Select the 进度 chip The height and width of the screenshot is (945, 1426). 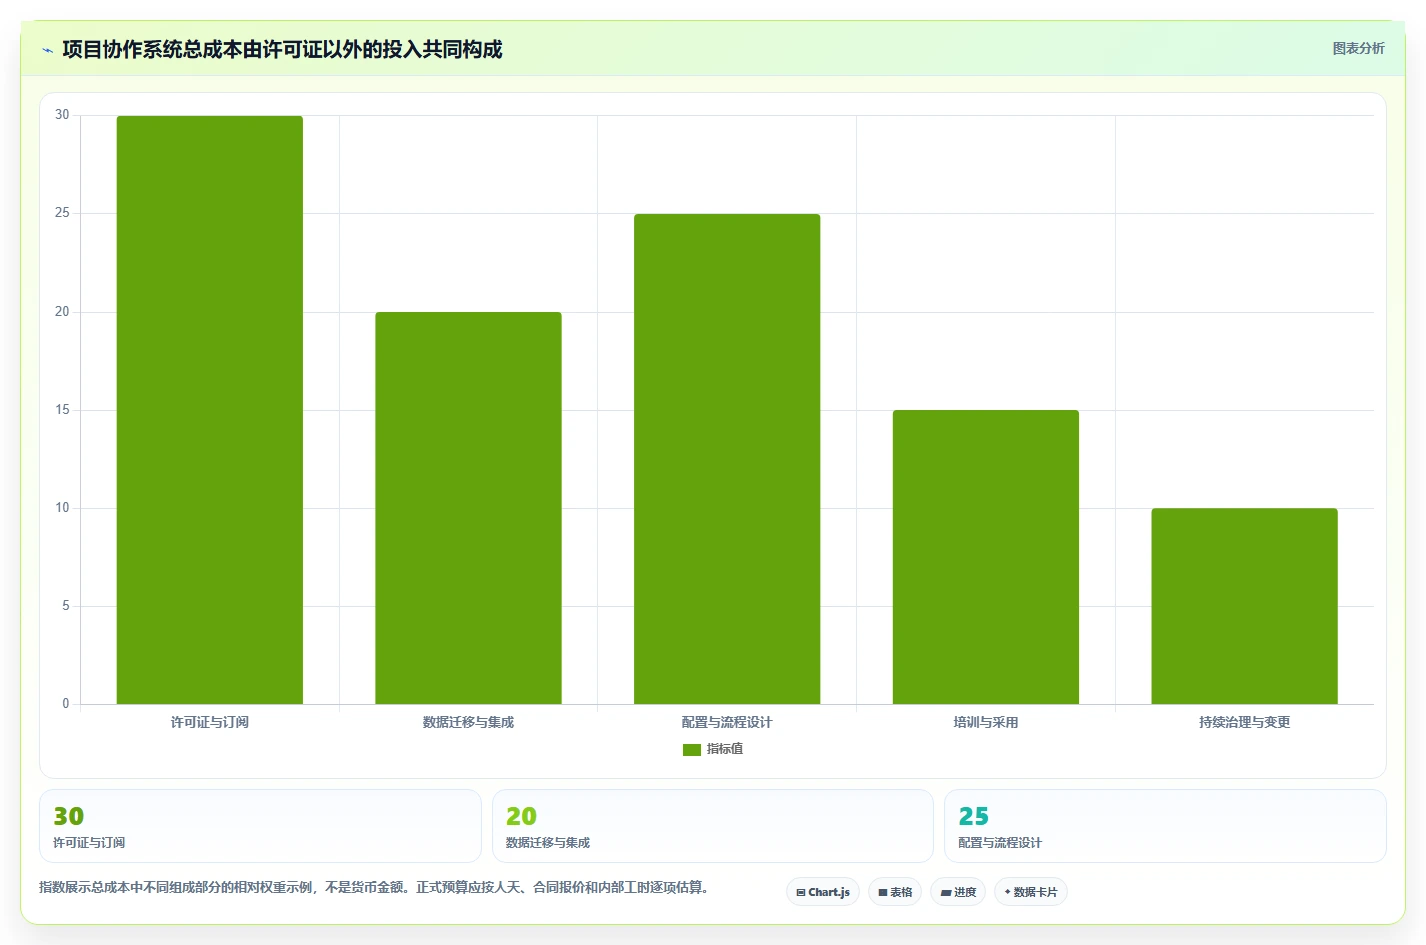958,892
